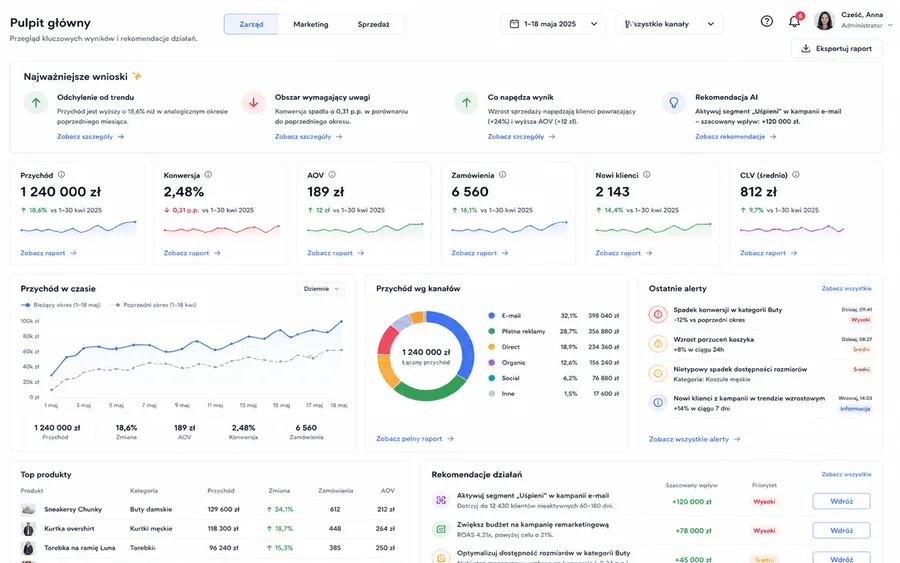This screenshot has height=563, width=900.
Task: Click the lightbulb icon for Rekomendacja AI
Action: [674, 103]
